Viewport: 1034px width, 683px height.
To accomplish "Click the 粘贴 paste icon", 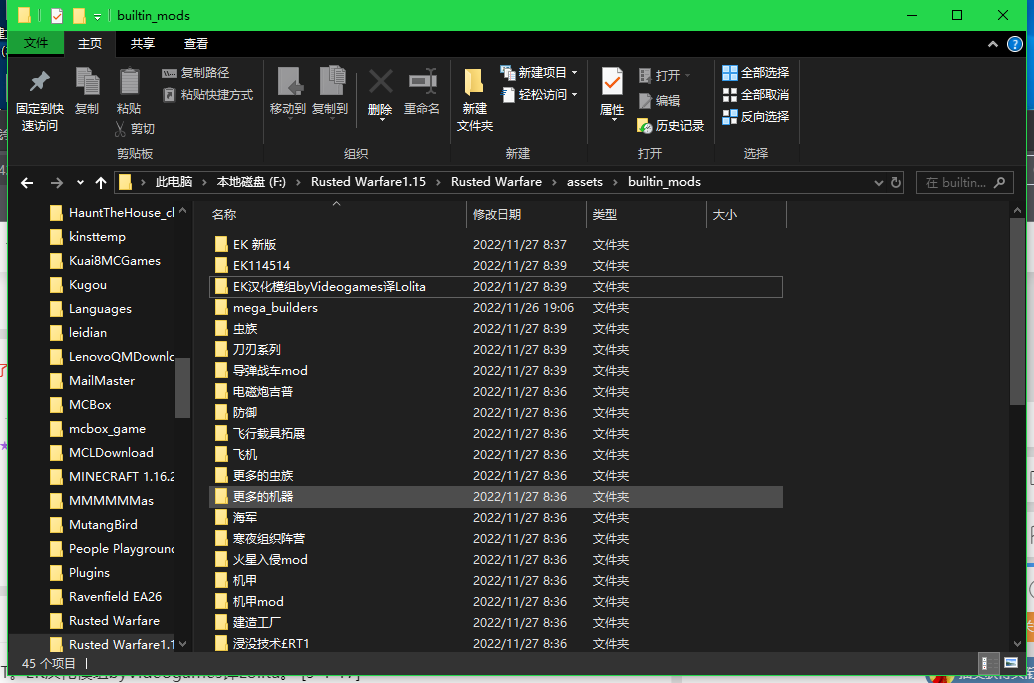I will 129,83.
